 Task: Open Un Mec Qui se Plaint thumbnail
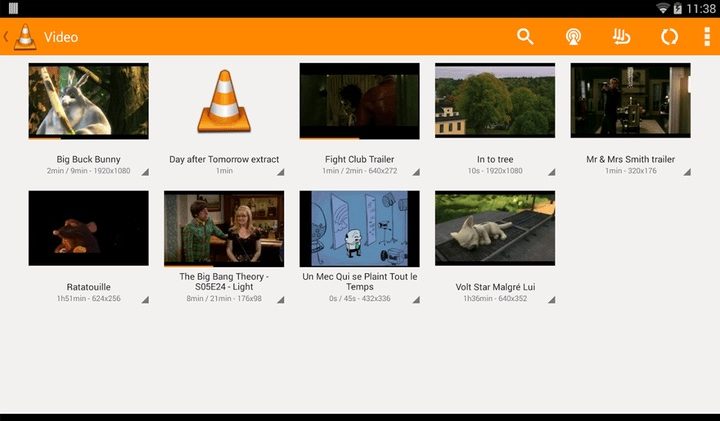tap(359, 229)
